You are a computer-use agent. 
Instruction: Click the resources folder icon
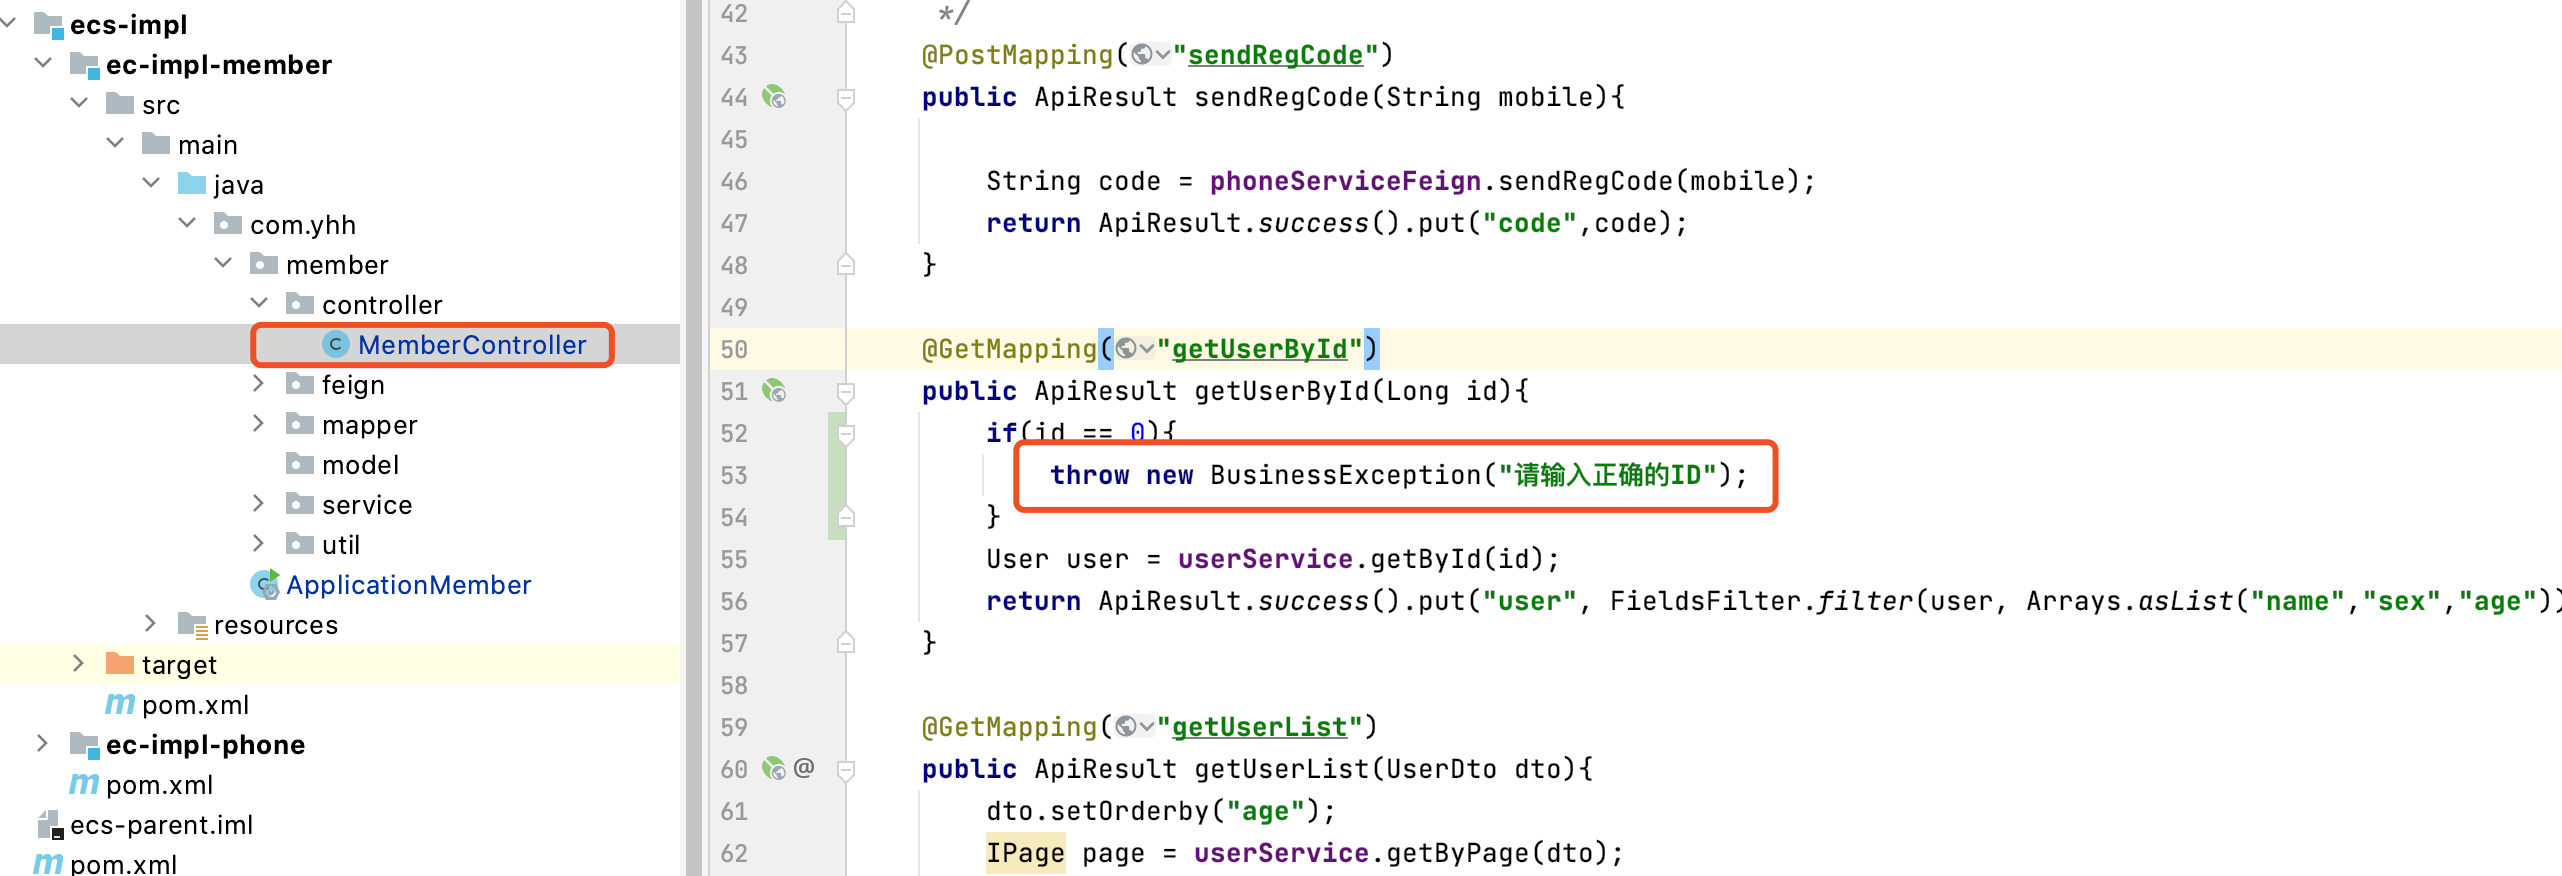click(x=193, y=625)
